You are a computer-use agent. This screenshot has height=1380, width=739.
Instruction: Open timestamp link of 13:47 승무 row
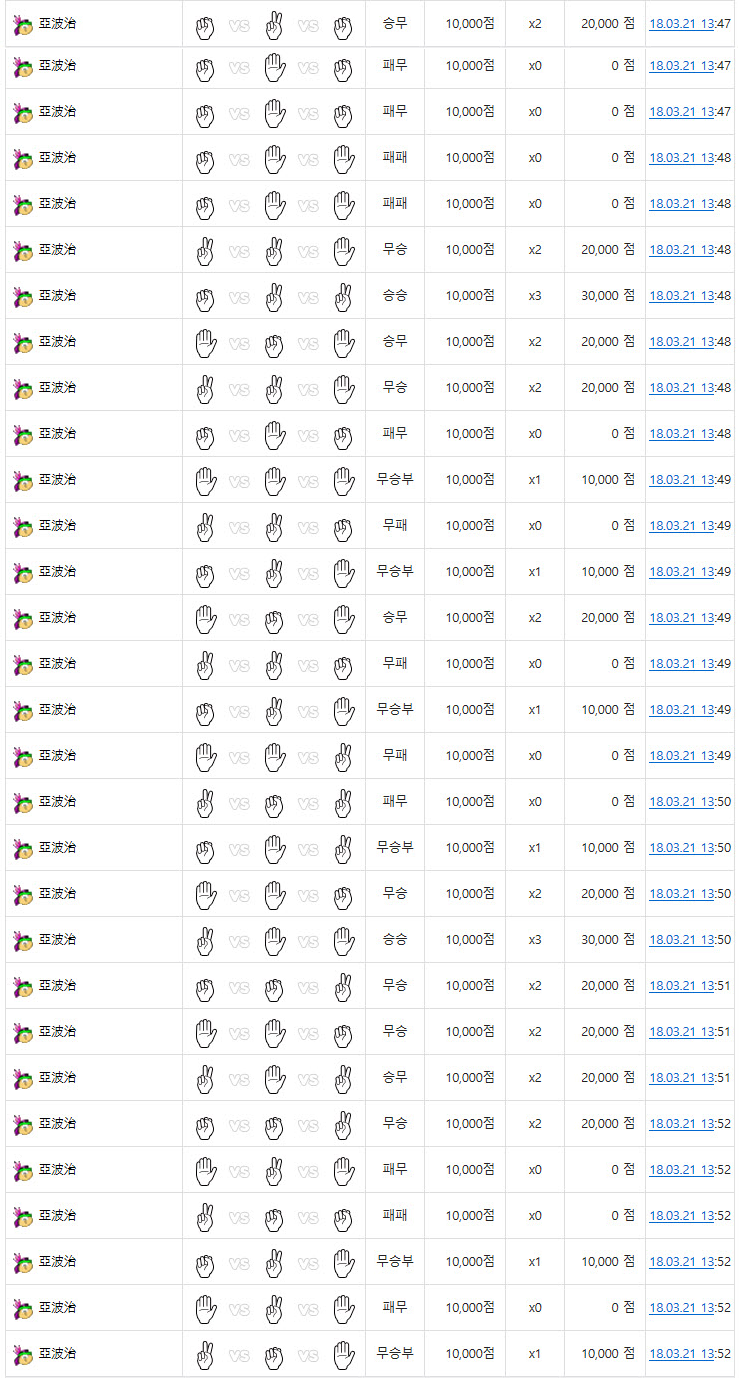click(690, 23)
